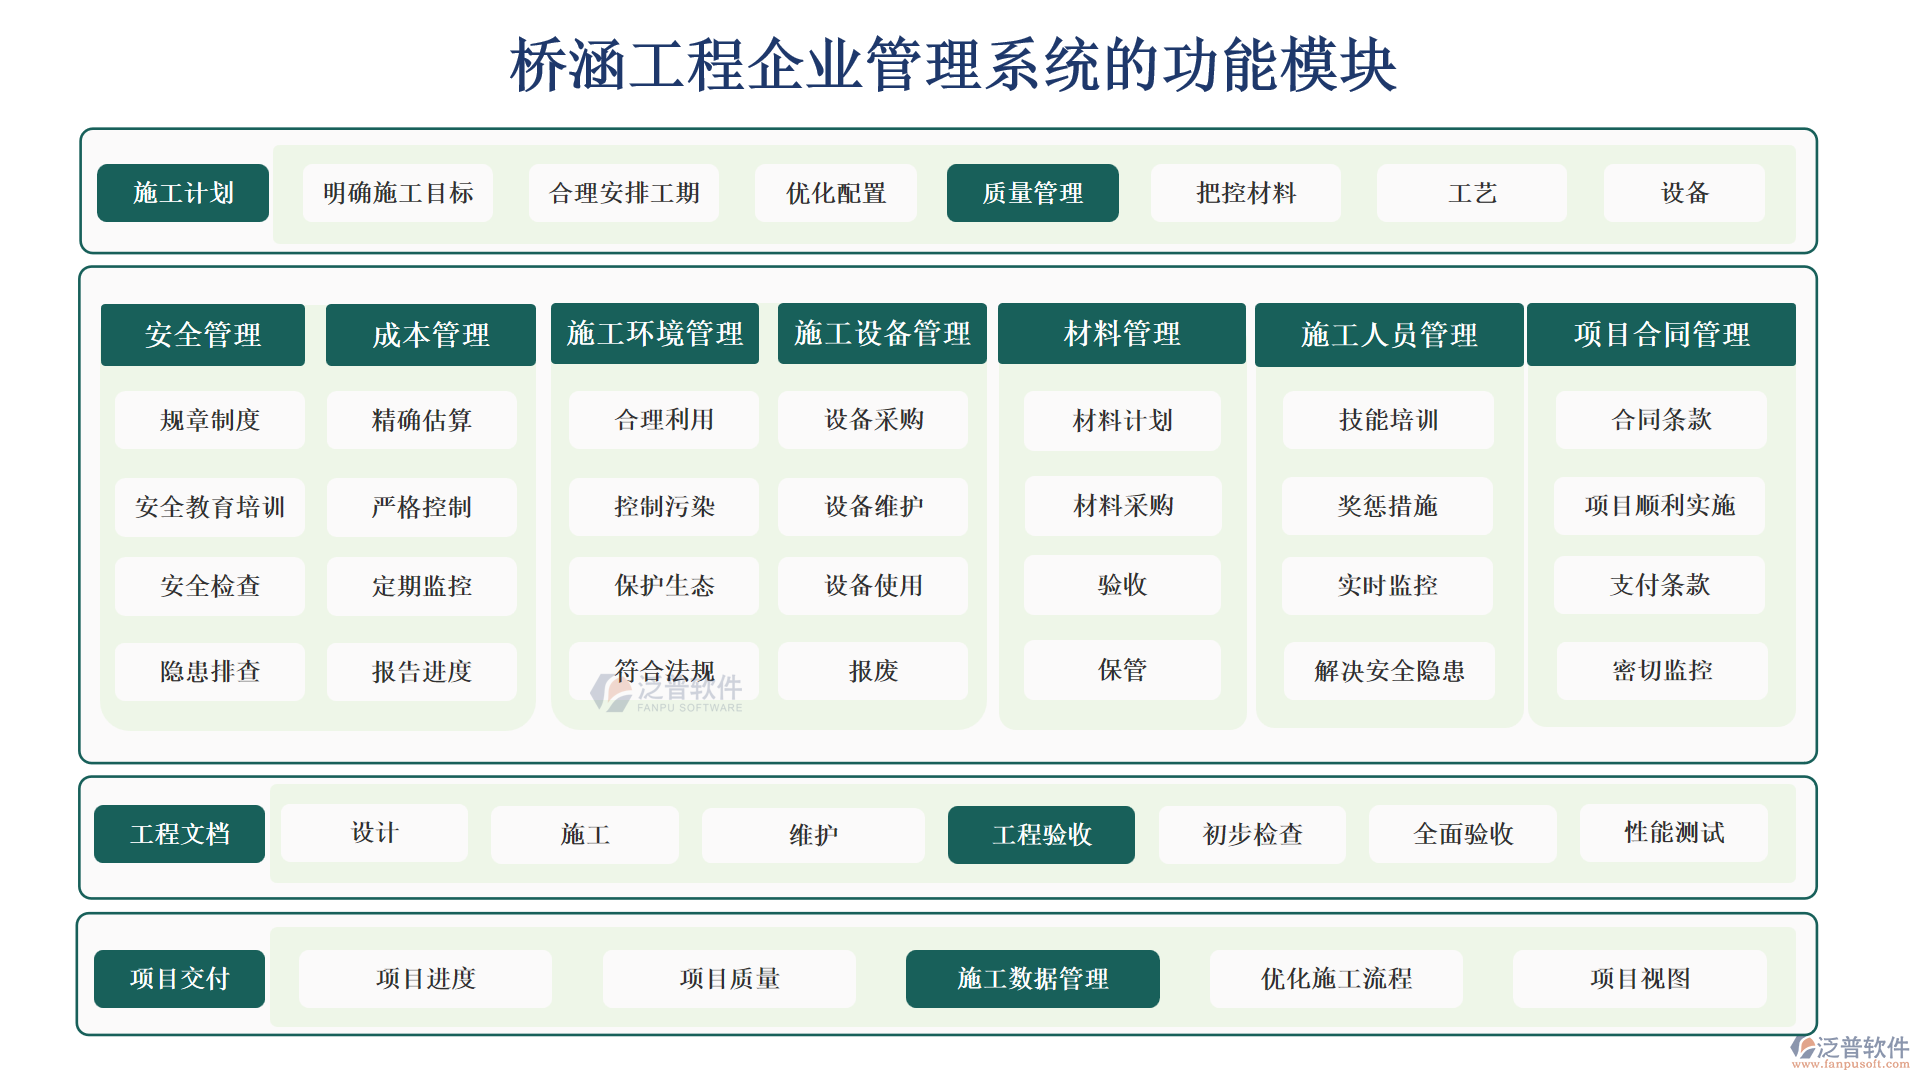Image resolution: width=1920 pixels, height=1080 pixels.
Task: Choose 安全教育培训 under 安全管理
Action: click(210, 507)
